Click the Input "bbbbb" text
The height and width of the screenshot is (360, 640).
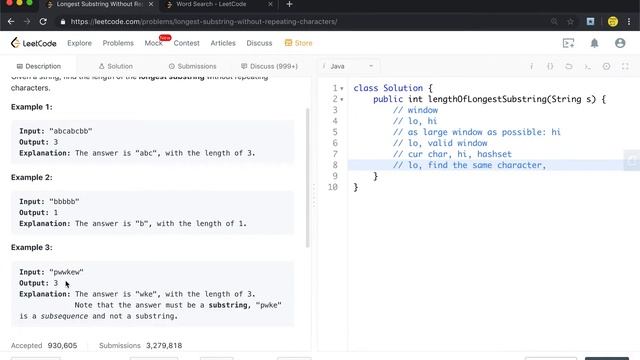pyautogui.click(x=49, y=202)
